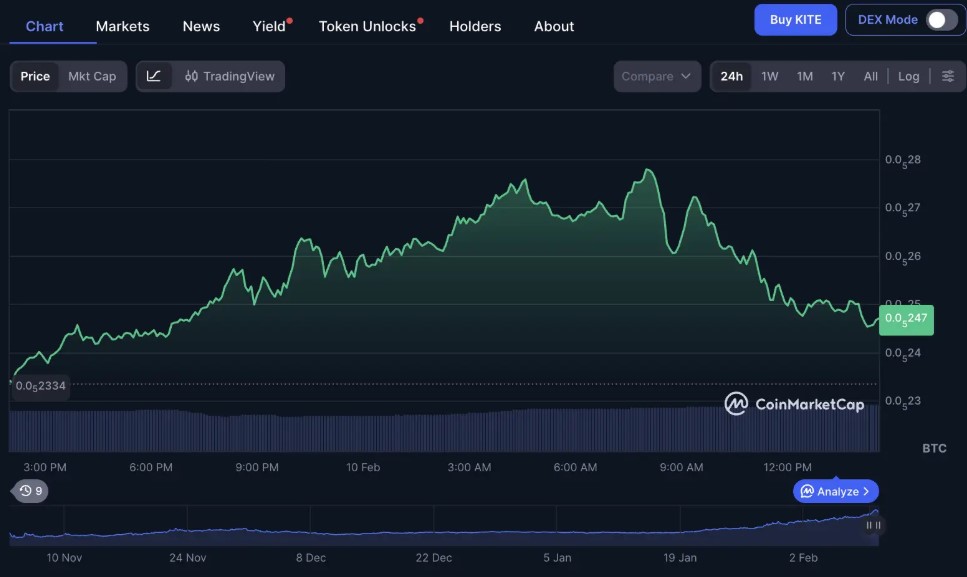
Task: Switch to the line chart view icon
Action: pos(153,76)
